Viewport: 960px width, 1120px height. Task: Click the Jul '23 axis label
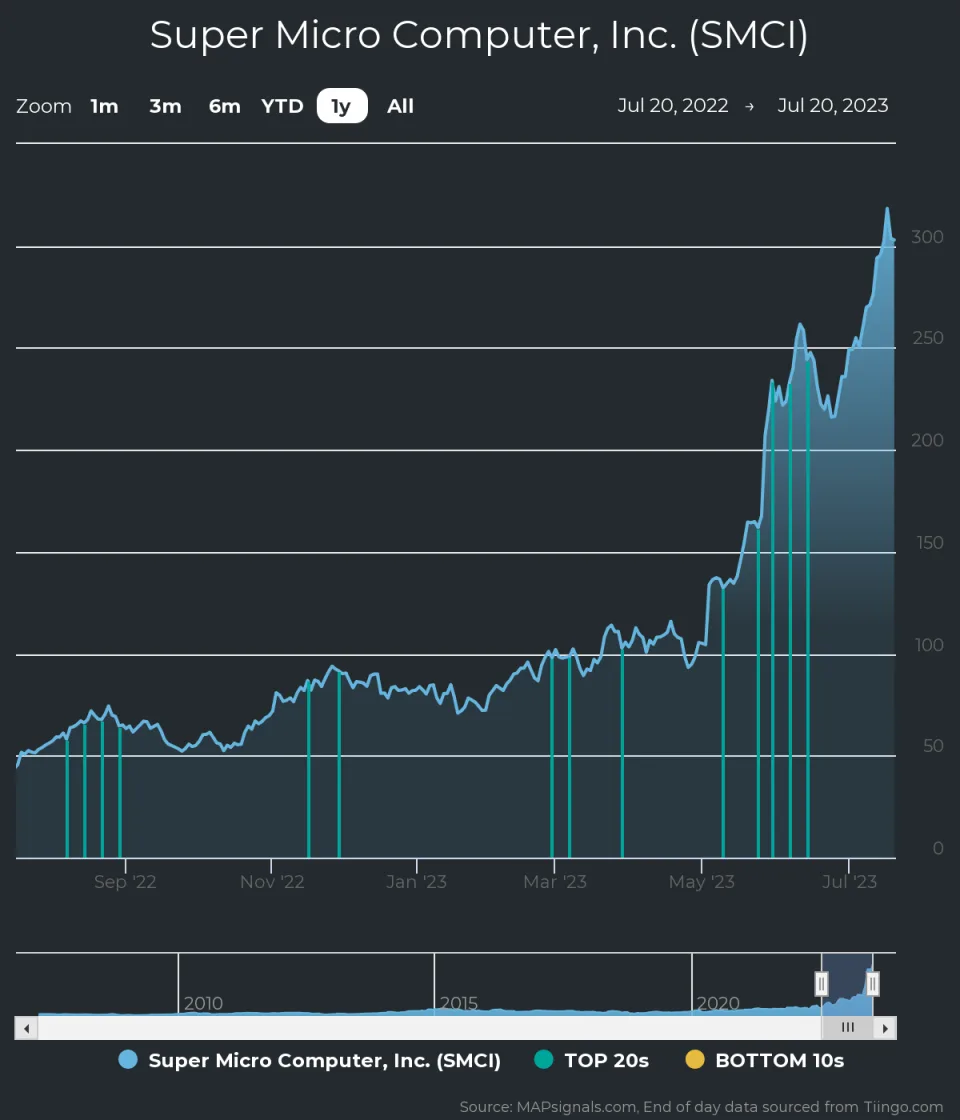coord(849,882)
